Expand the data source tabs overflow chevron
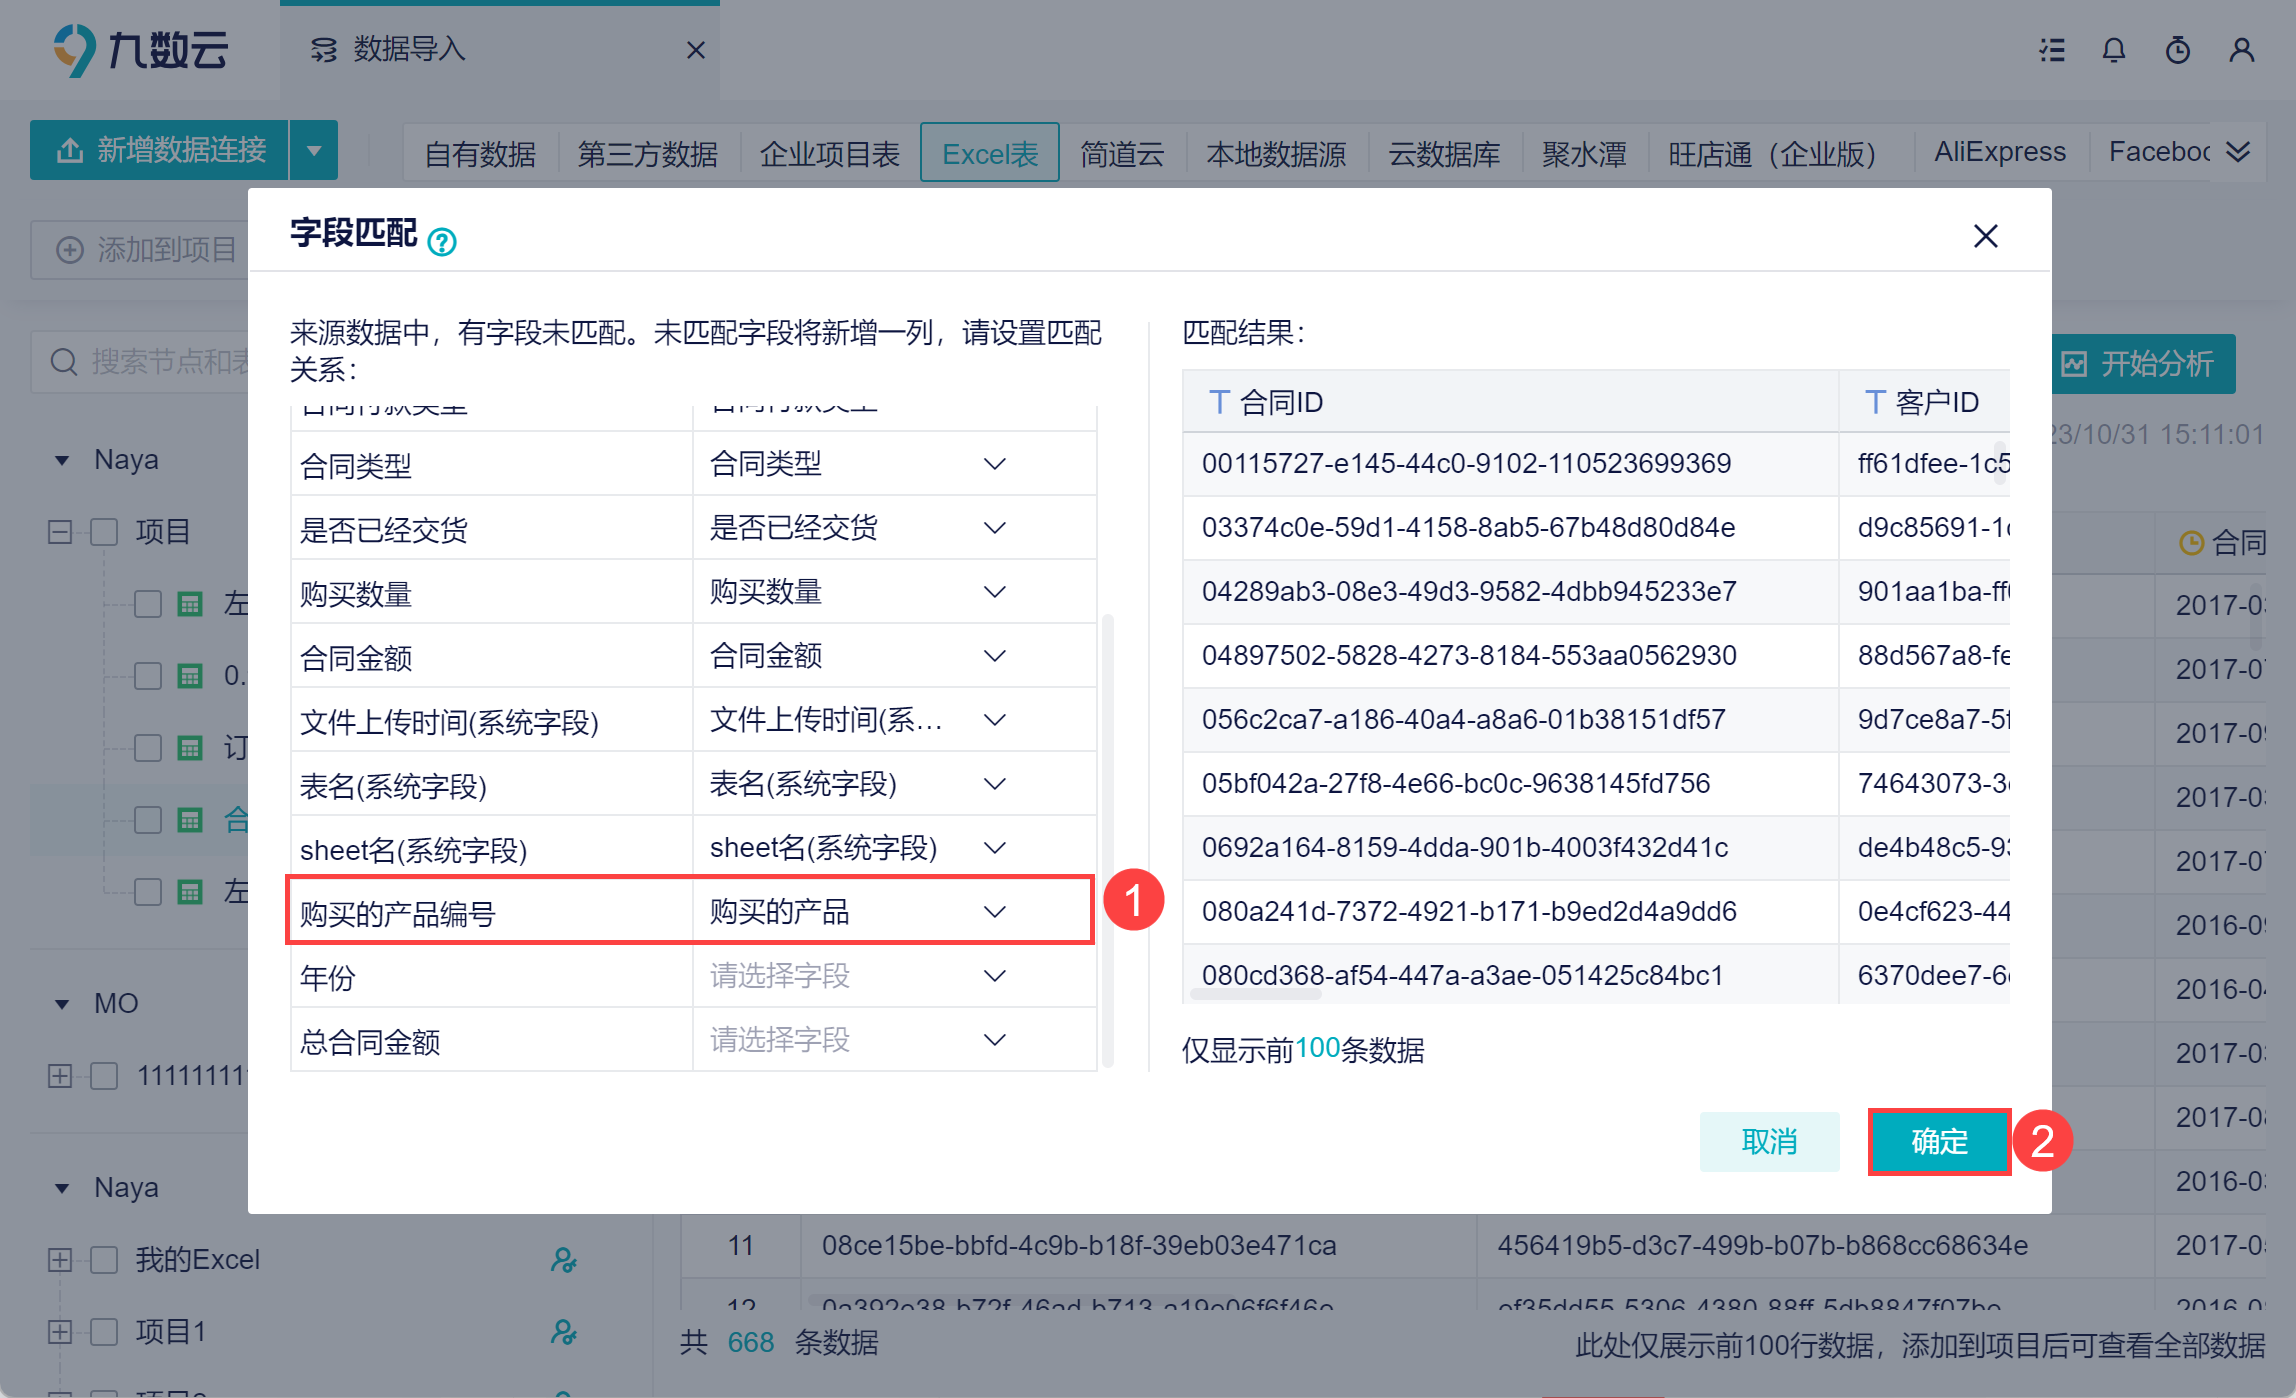 tap(2238, 151)
